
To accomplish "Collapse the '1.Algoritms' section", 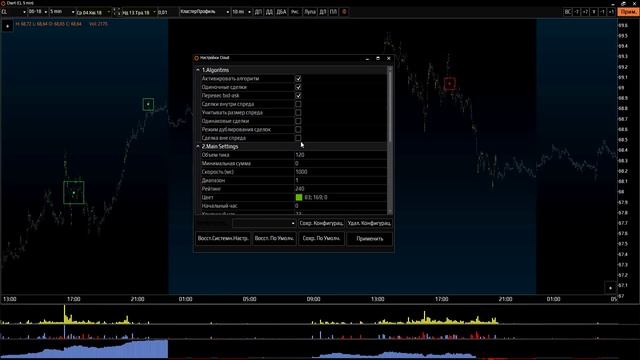I will pyautogui.click(x=198, y=70).
